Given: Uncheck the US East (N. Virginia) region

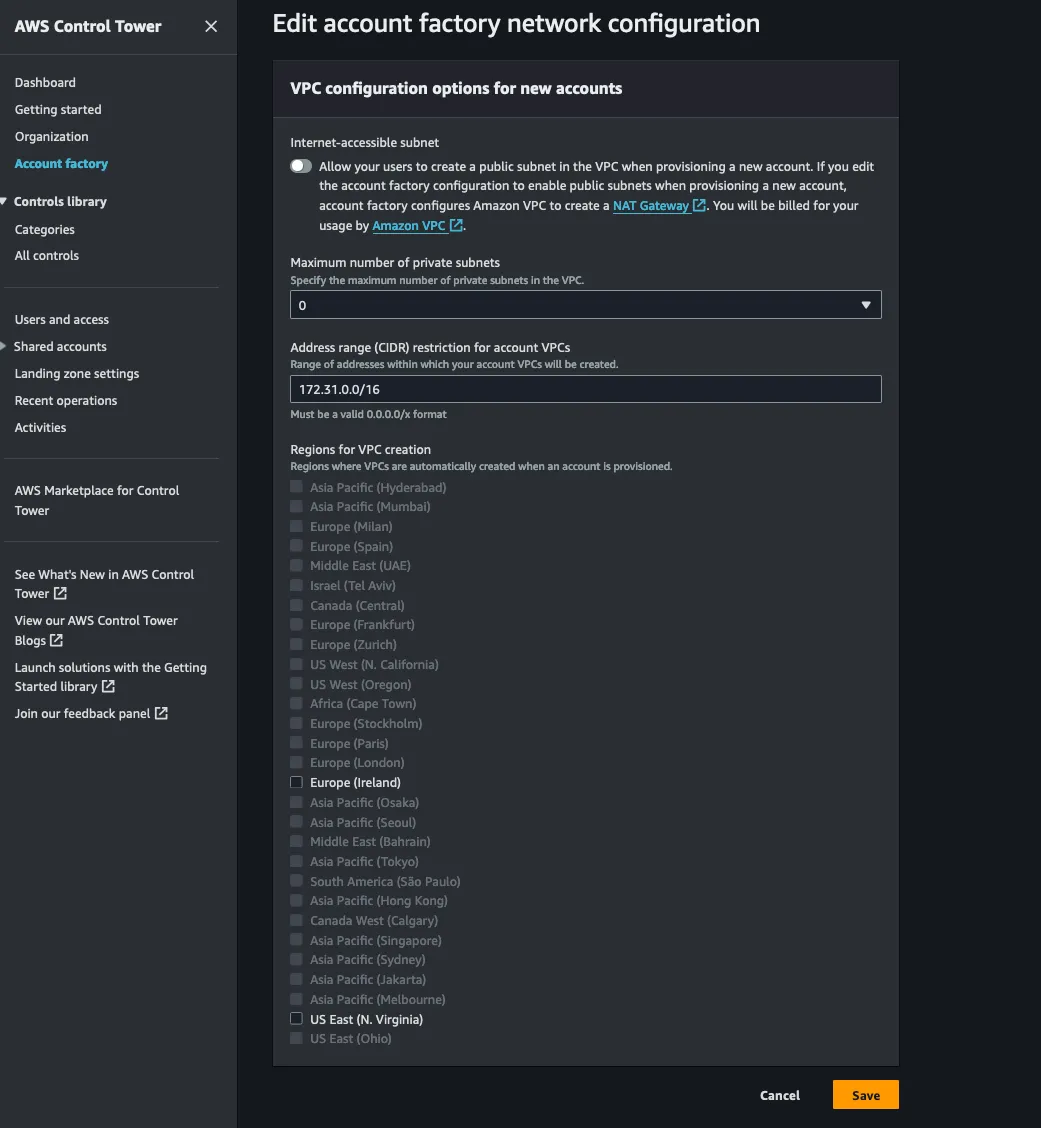Looking at the screenshot, I should 296,1019.
